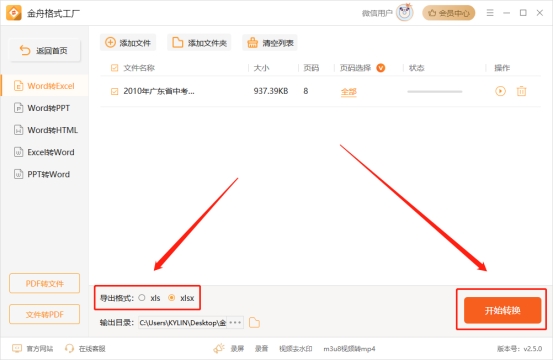Image resolution: width=554 pixels, height=360 pixels.
Task: Choose the xls export format radio
Action: pos(142,298)
